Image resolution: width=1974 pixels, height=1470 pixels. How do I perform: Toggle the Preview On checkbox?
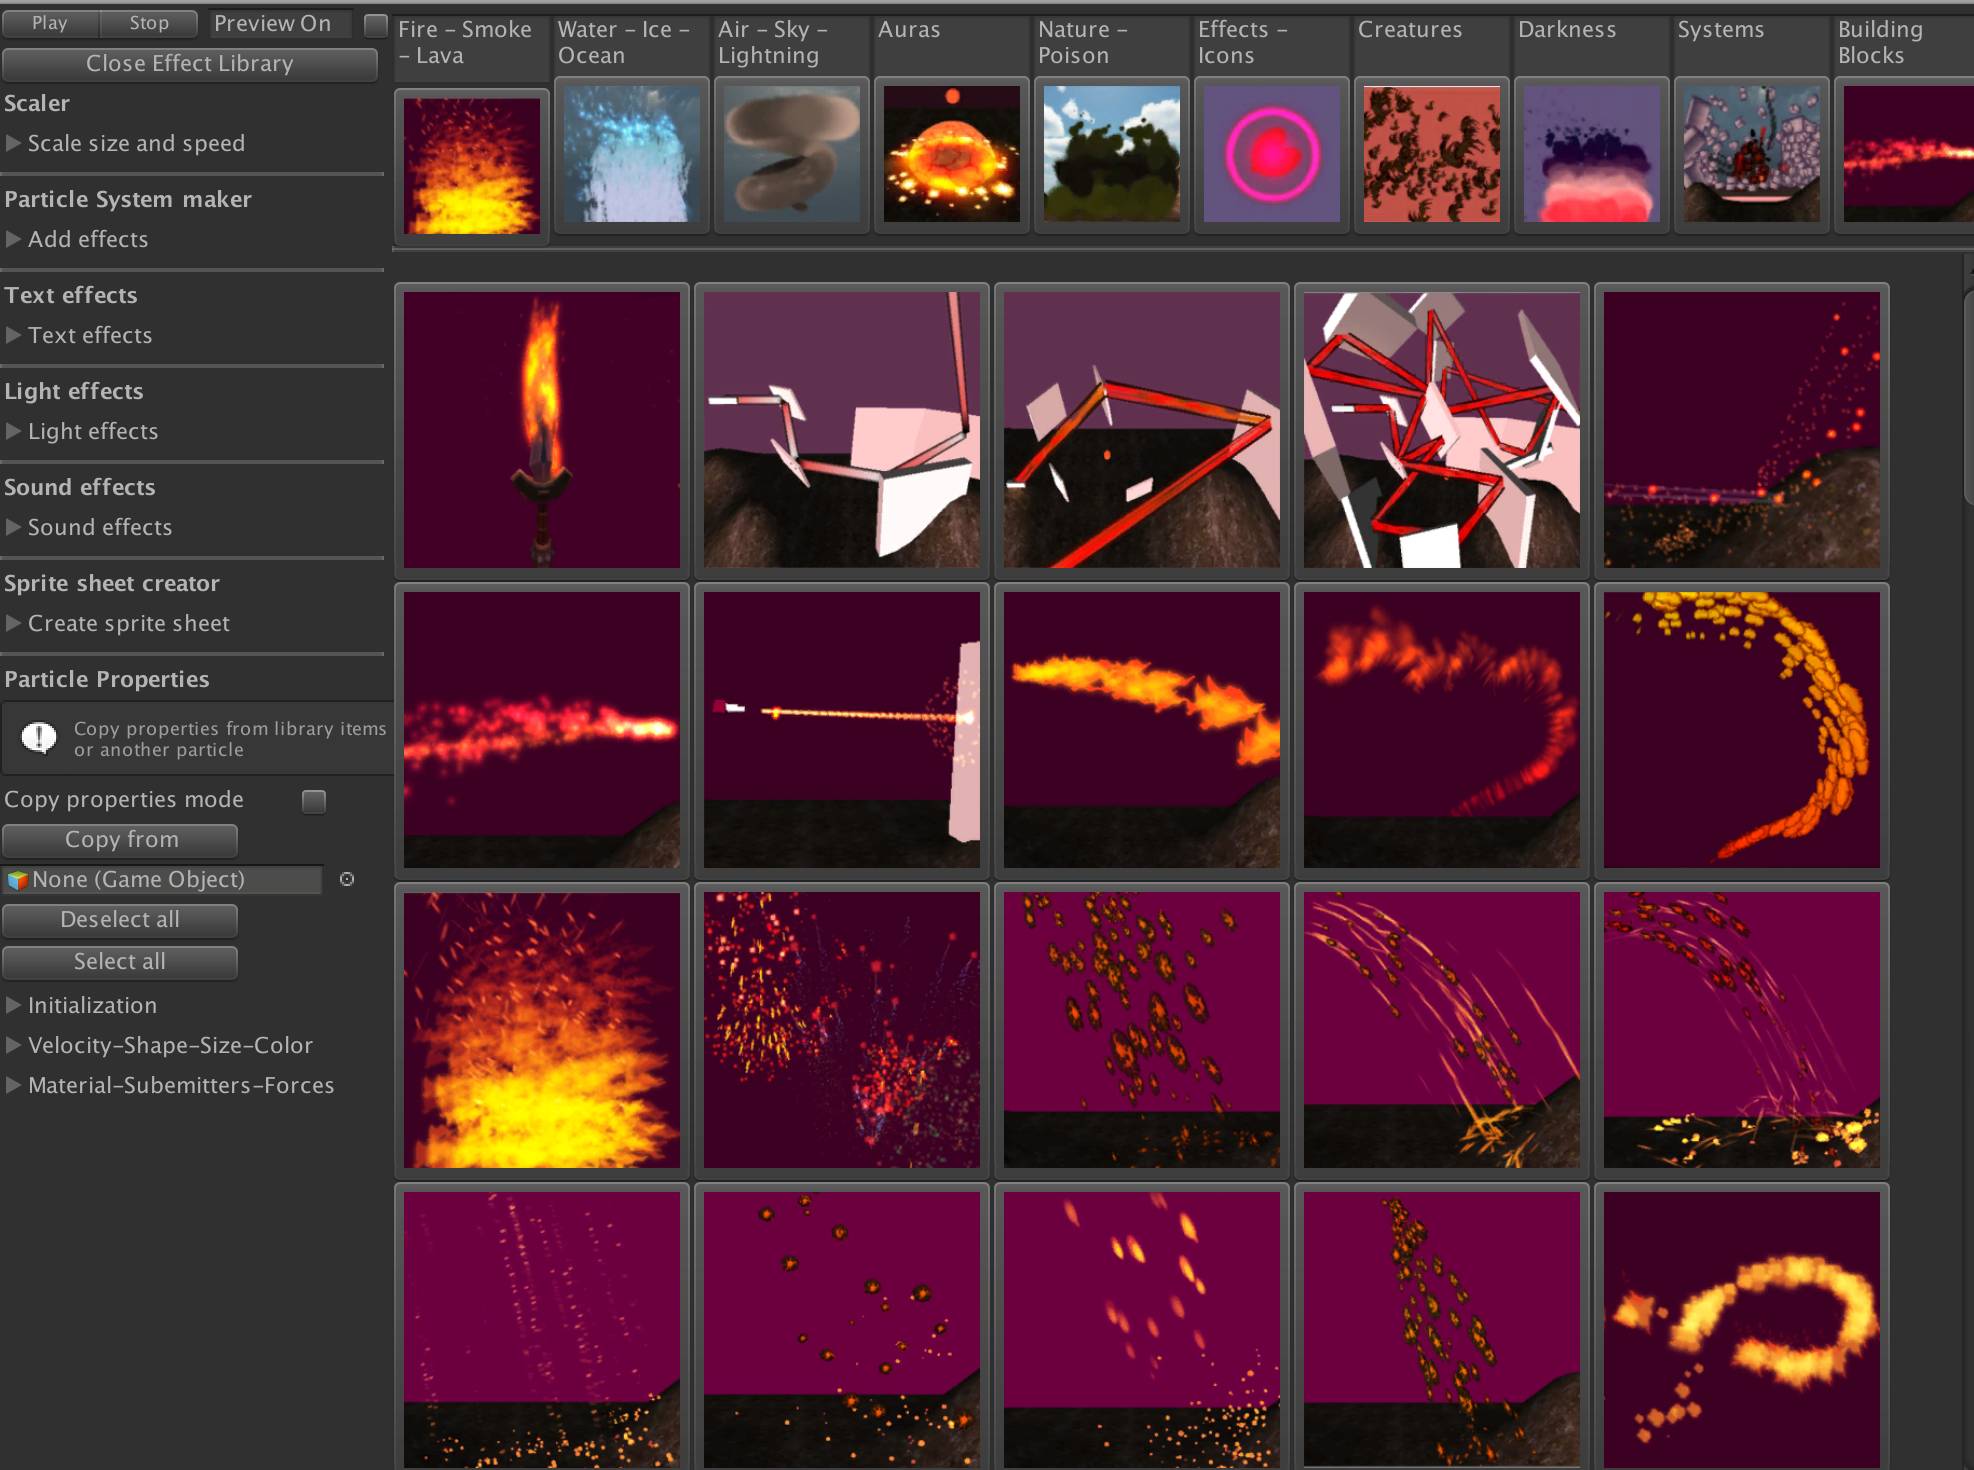coord(375,24)
